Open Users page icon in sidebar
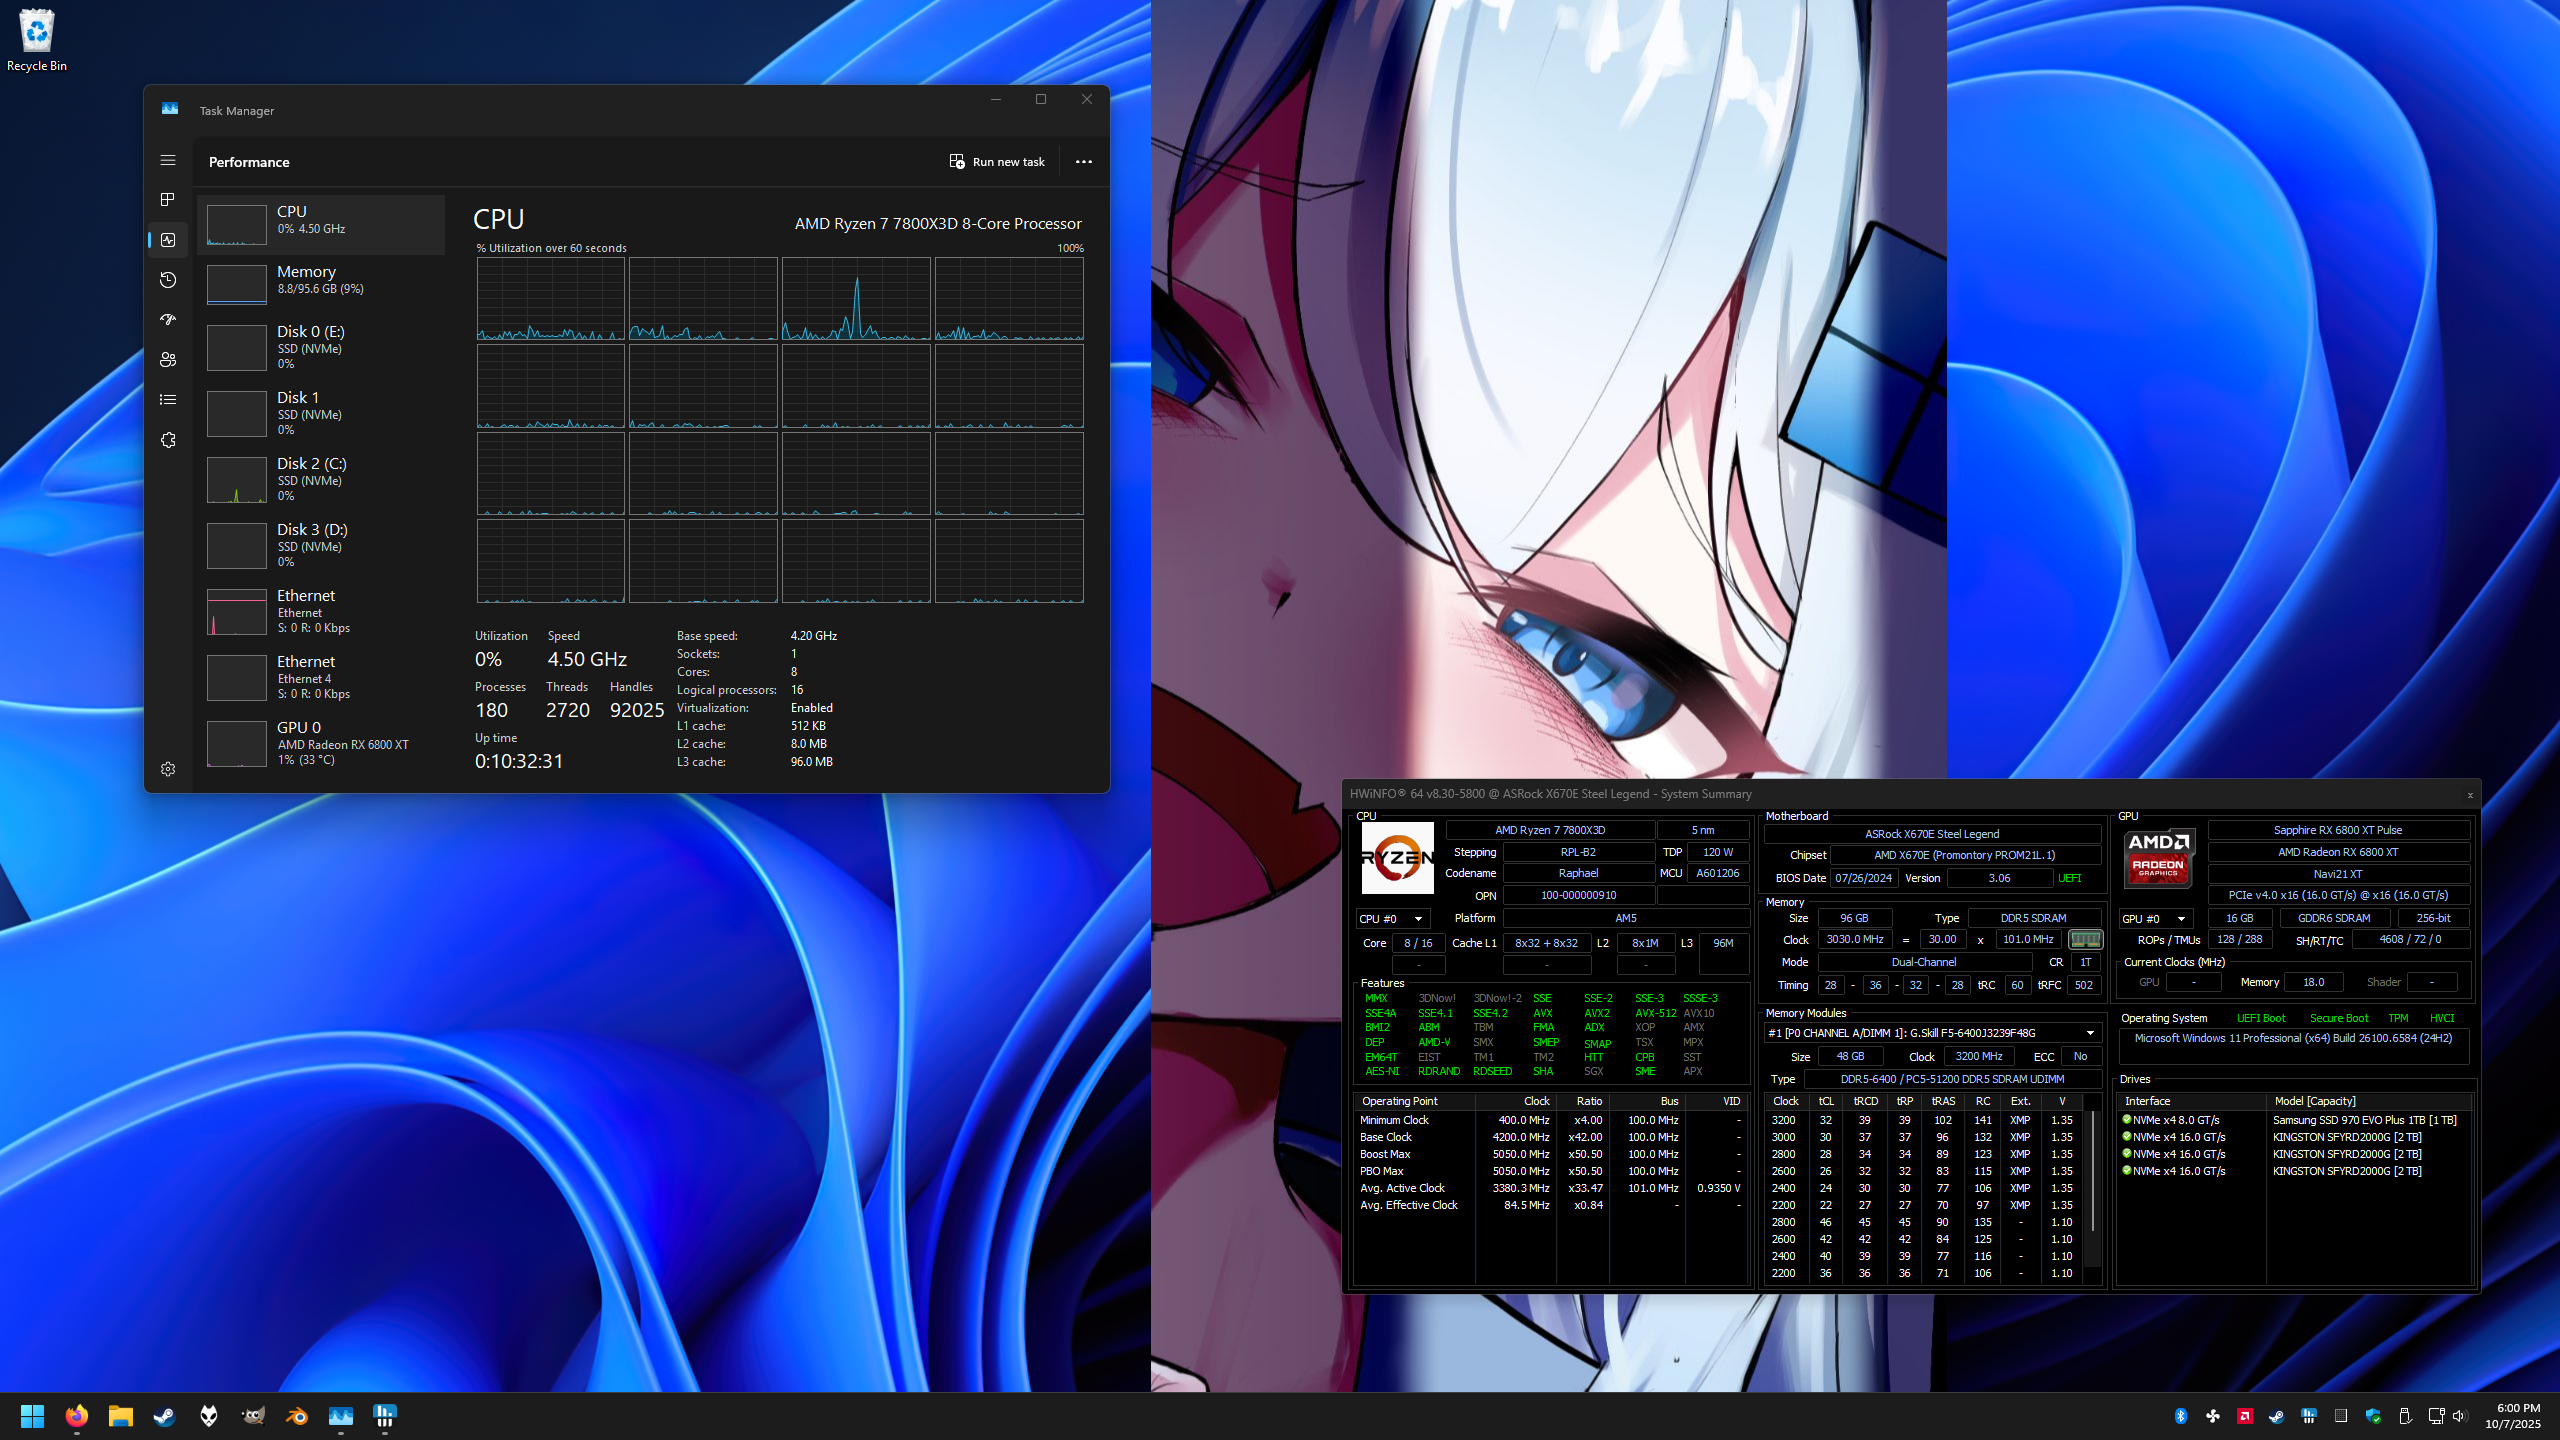Image resolution: width=2560 pixels, height=1440 pixels. [167, 360]
